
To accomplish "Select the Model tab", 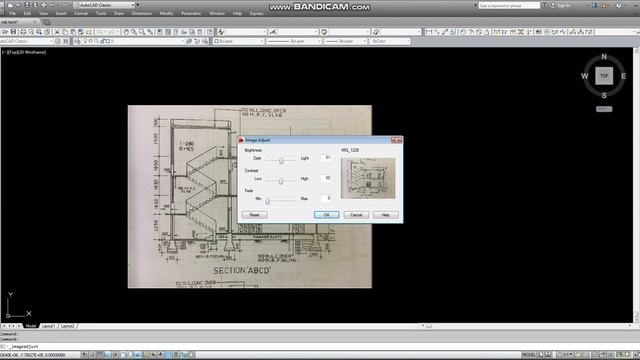I will 31,326.
